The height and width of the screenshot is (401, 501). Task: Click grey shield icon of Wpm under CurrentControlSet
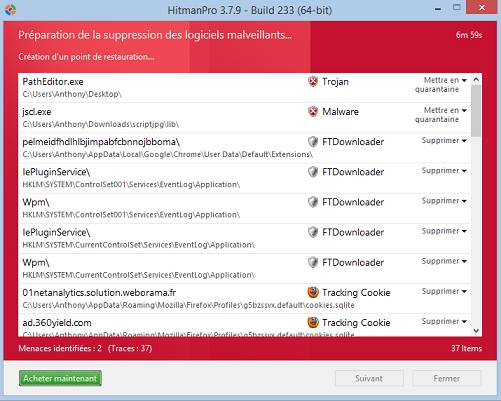tap(313, 262)
